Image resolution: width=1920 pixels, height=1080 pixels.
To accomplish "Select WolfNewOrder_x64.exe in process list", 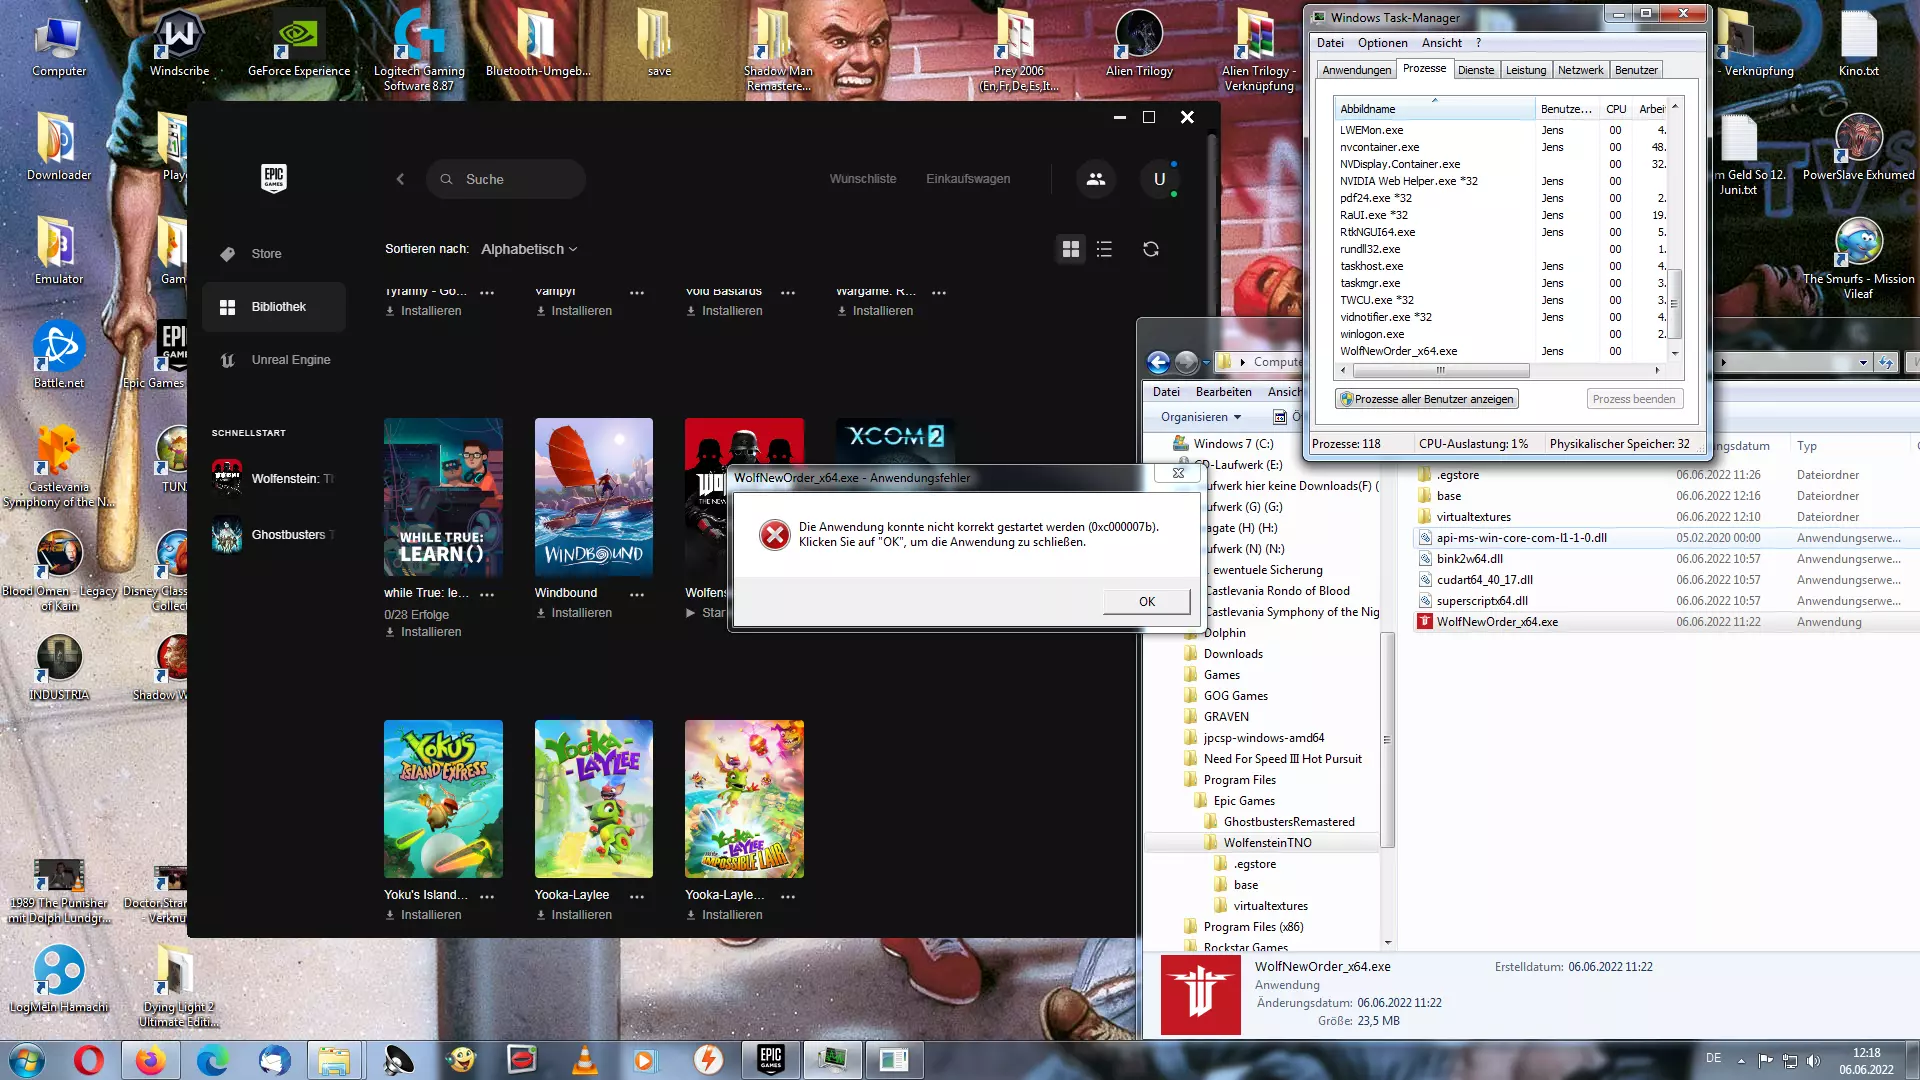I will click(1397, 351).
